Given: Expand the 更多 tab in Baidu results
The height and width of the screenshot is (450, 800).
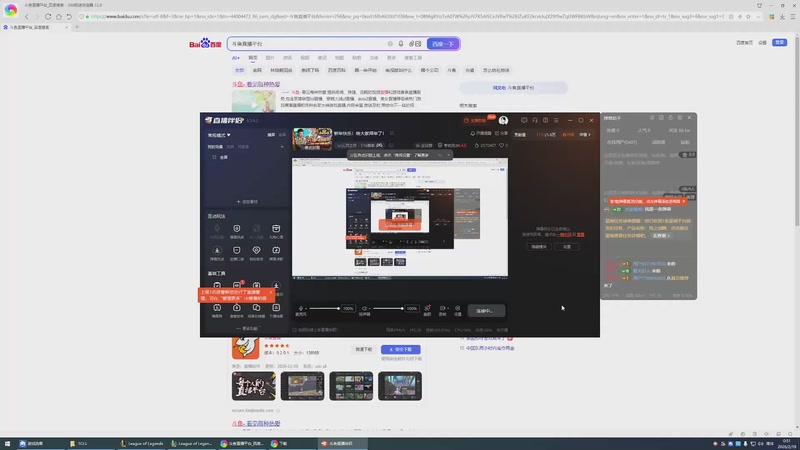Looking at the screenshot, I should click(x=391, y=58).
